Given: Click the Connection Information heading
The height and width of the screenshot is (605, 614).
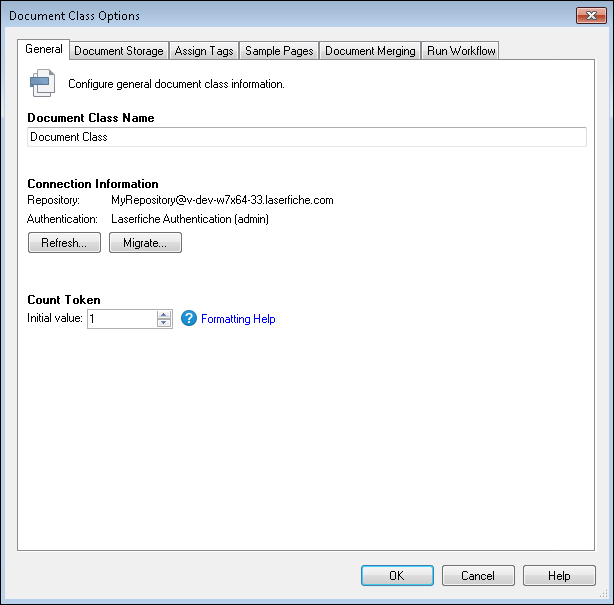Looking at the screenshot, I should [x=93, y=184].
